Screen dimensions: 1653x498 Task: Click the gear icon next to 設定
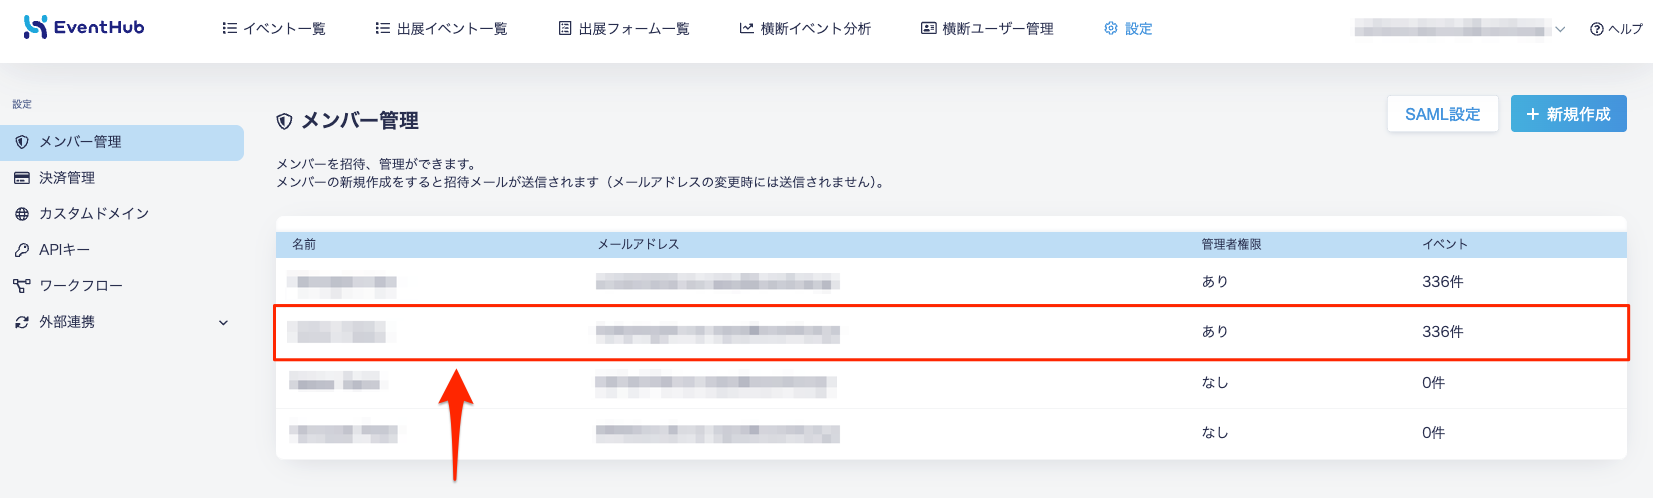point(1111,28)
